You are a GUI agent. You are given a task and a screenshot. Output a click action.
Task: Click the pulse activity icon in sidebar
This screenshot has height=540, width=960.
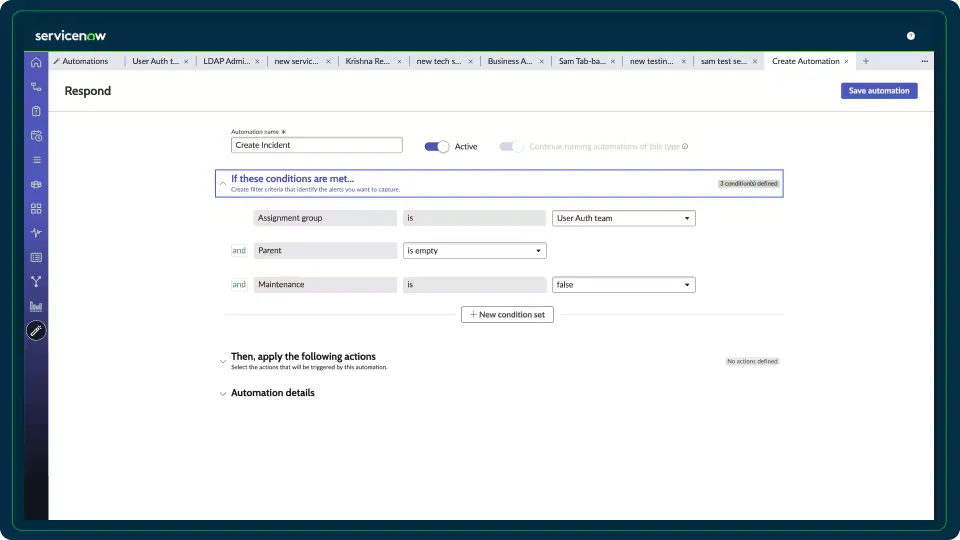[x=36, y=233]
